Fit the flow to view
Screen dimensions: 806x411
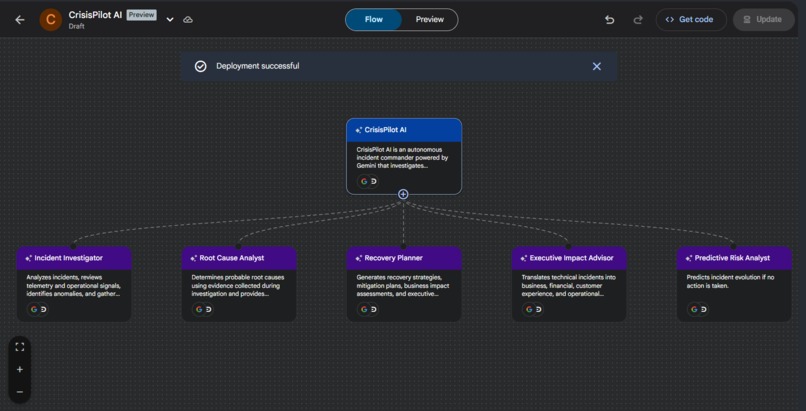point(20,347)
